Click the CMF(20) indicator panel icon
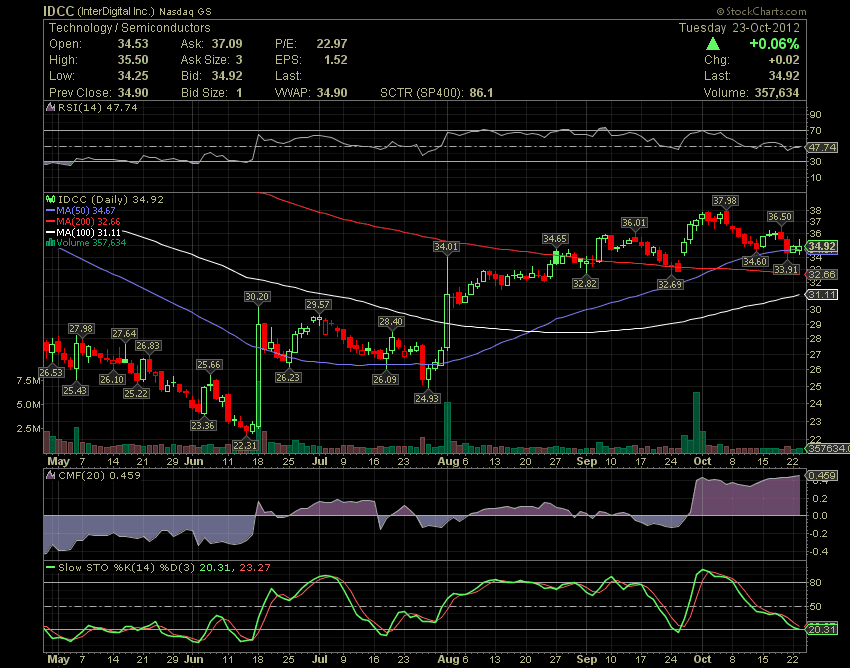850x668 pixels. coord(51,476)
